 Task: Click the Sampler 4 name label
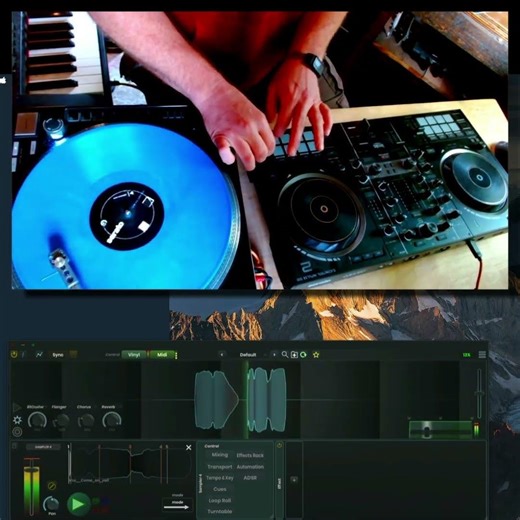pyautogui.click(x=43, y=447)
